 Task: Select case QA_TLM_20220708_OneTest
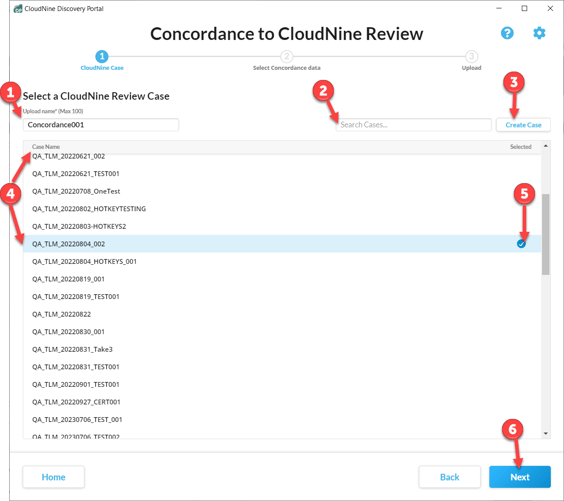282,191
